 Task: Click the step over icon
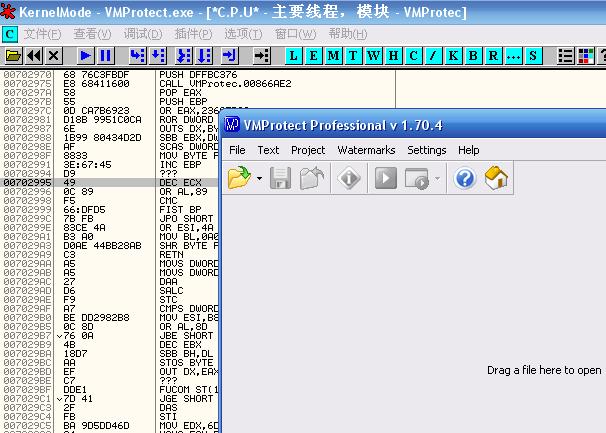(158, 56)
